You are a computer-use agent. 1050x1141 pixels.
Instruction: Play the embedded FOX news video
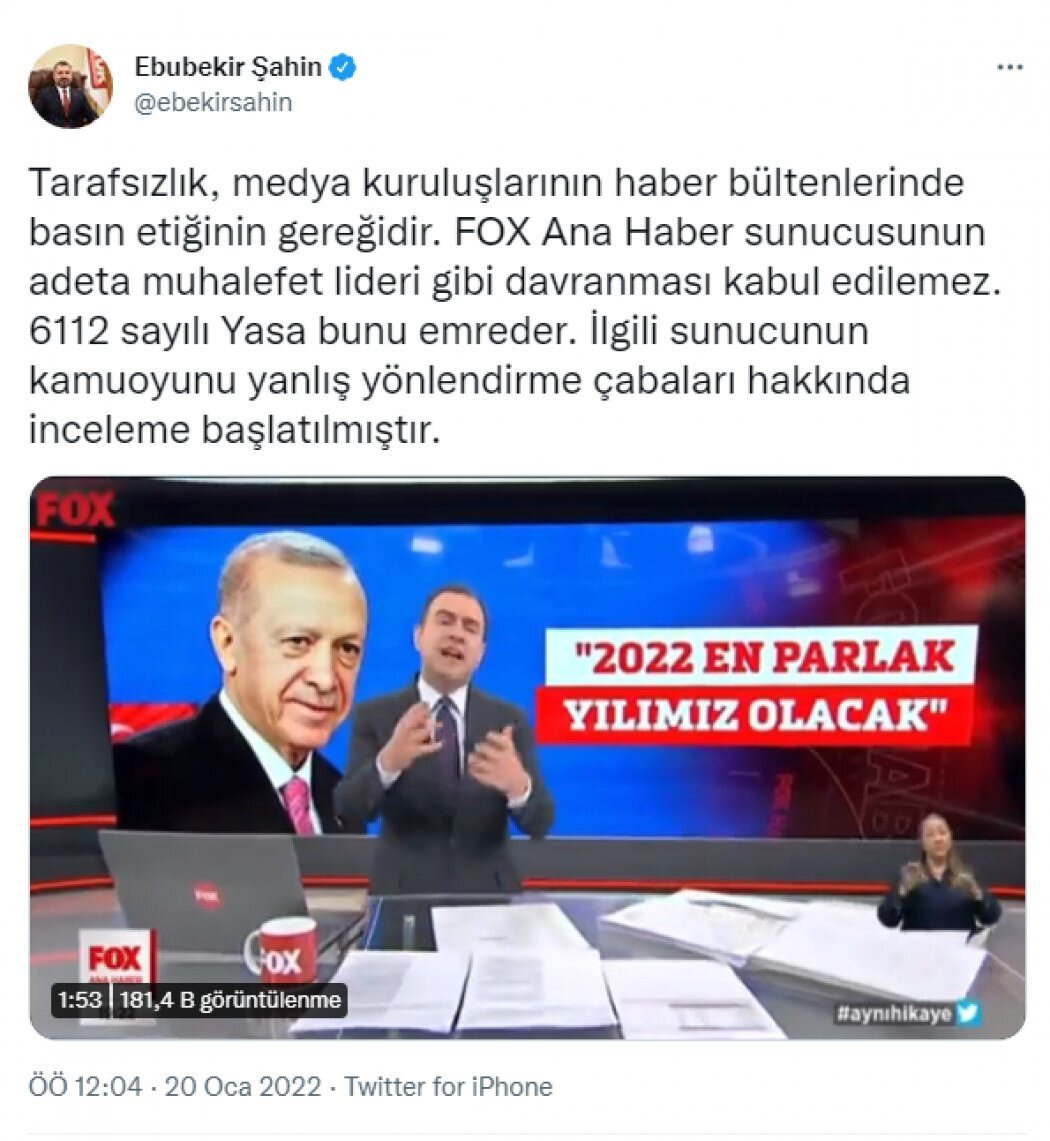coord(527,758)
